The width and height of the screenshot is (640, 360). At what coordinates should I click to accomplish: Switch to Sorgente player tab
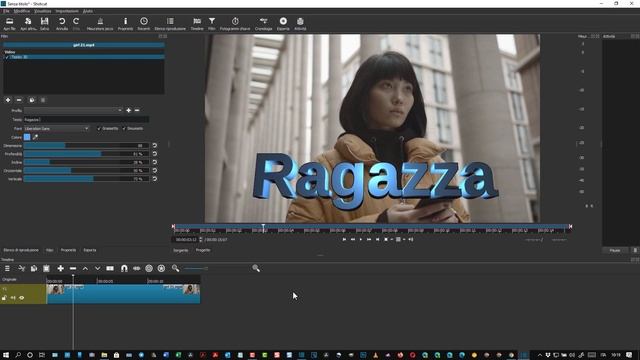(x=181, y=250)
